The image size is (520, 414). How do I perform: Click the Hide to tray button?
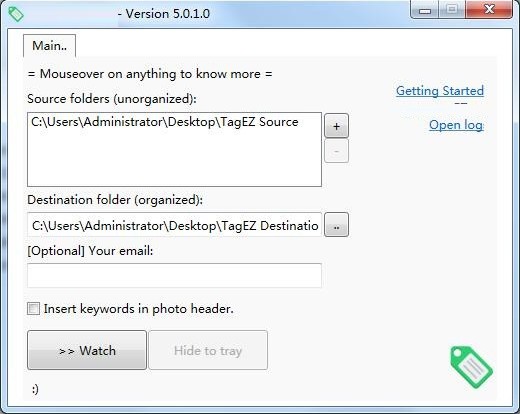pos(208,350)
